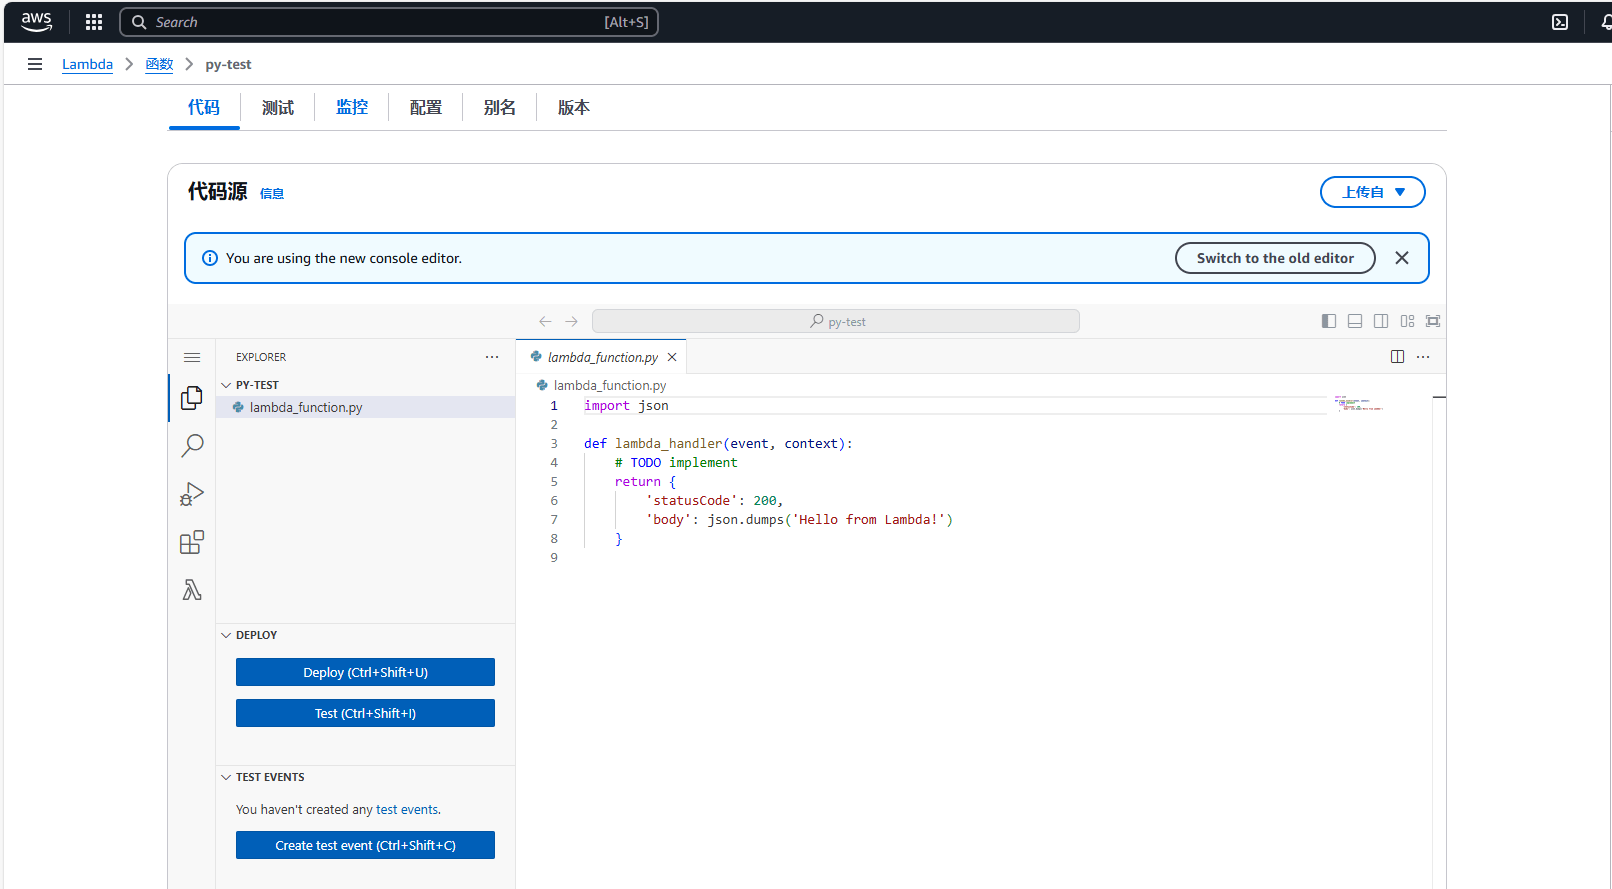Split the editor to the right
Image resolution: width=1612 pixels, height=889 pixels.
pos(1397,357)
